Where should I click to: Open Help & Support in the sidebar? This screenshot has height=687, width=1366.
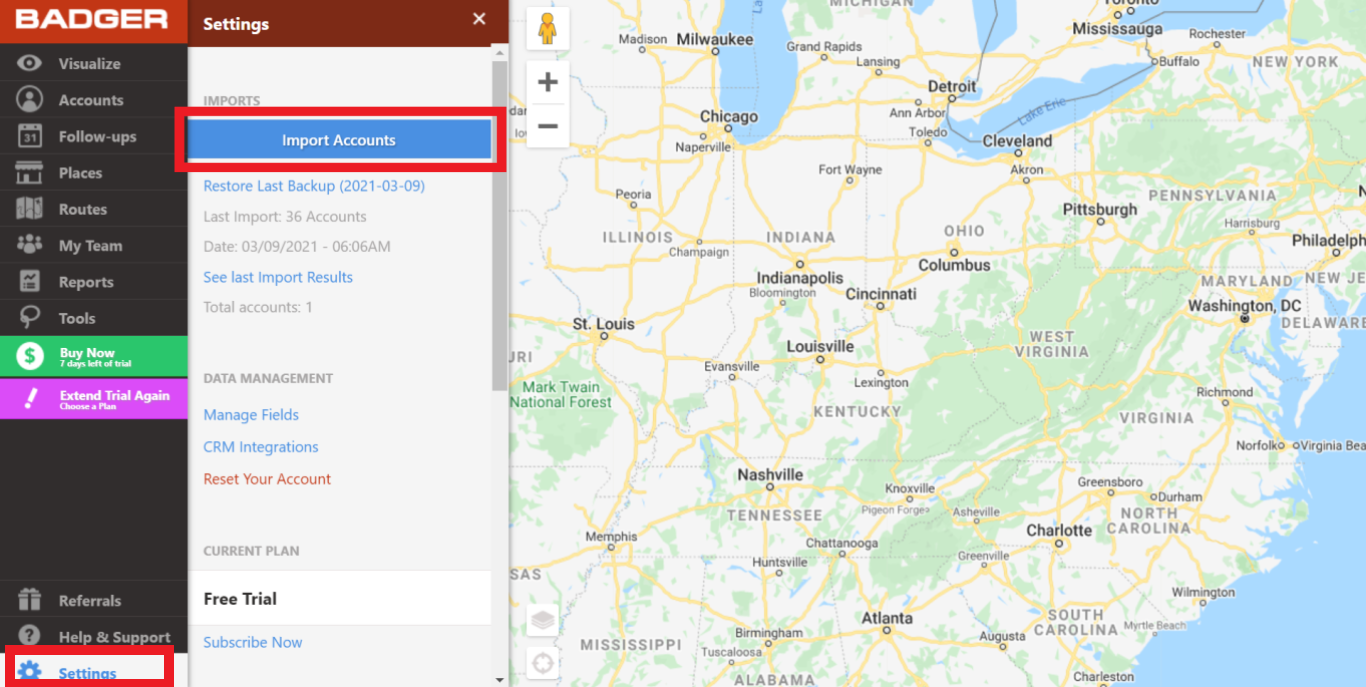(93, 636)
